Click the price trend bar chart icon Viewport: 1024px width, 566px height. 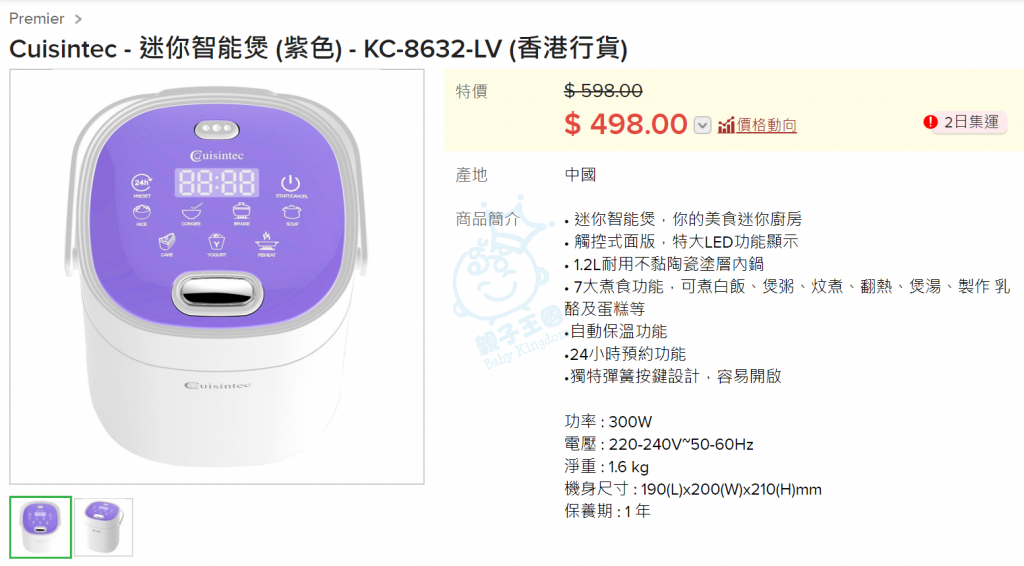(726, 125)
